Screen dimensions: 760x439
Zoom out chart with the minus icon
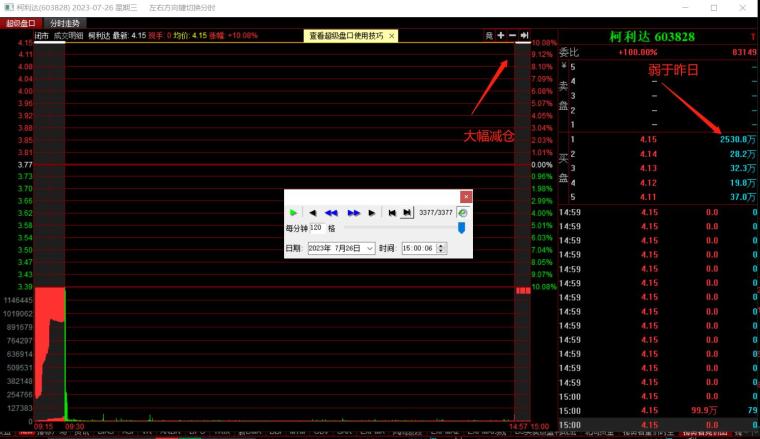click(512, 35)
